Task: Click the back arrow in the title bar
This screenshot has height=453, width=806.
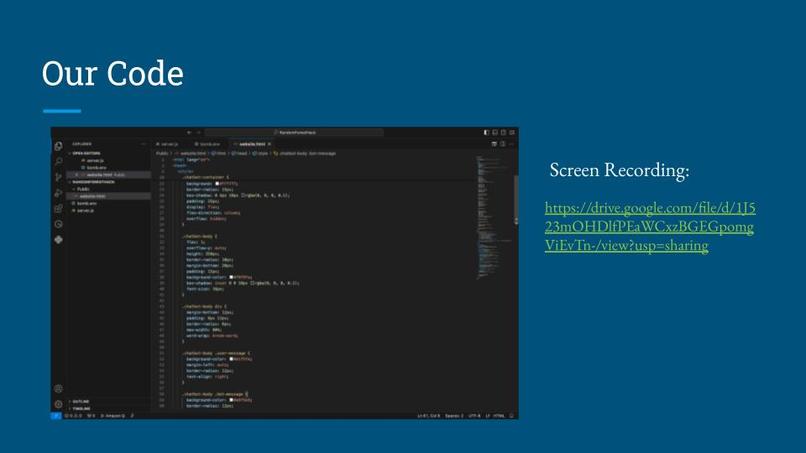Action: coord(189,133)
